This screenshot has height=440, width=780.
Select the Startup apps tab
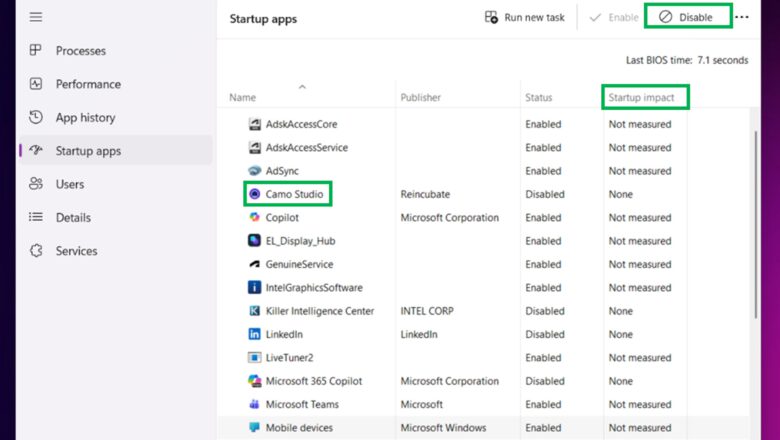tap(116, 151)
